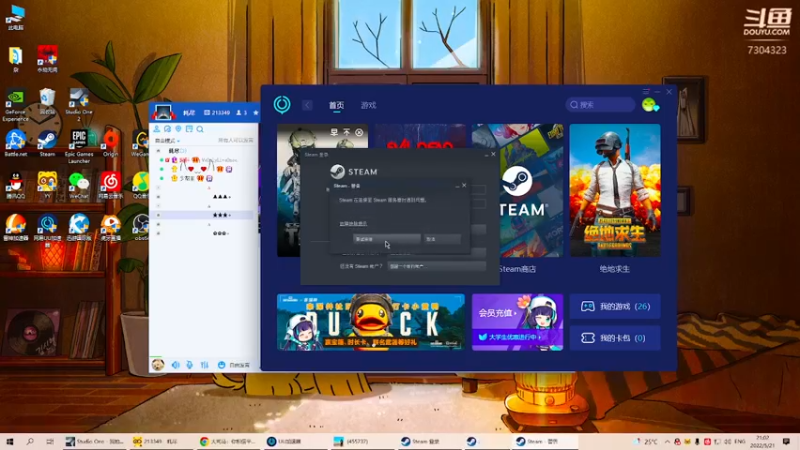Open Epic Games Launcher desktop shortcut

pos(79,146)
